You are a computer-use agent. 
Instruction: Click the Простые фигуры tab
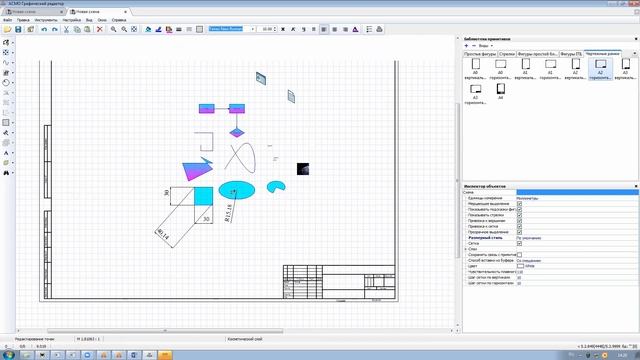[480, 54]
